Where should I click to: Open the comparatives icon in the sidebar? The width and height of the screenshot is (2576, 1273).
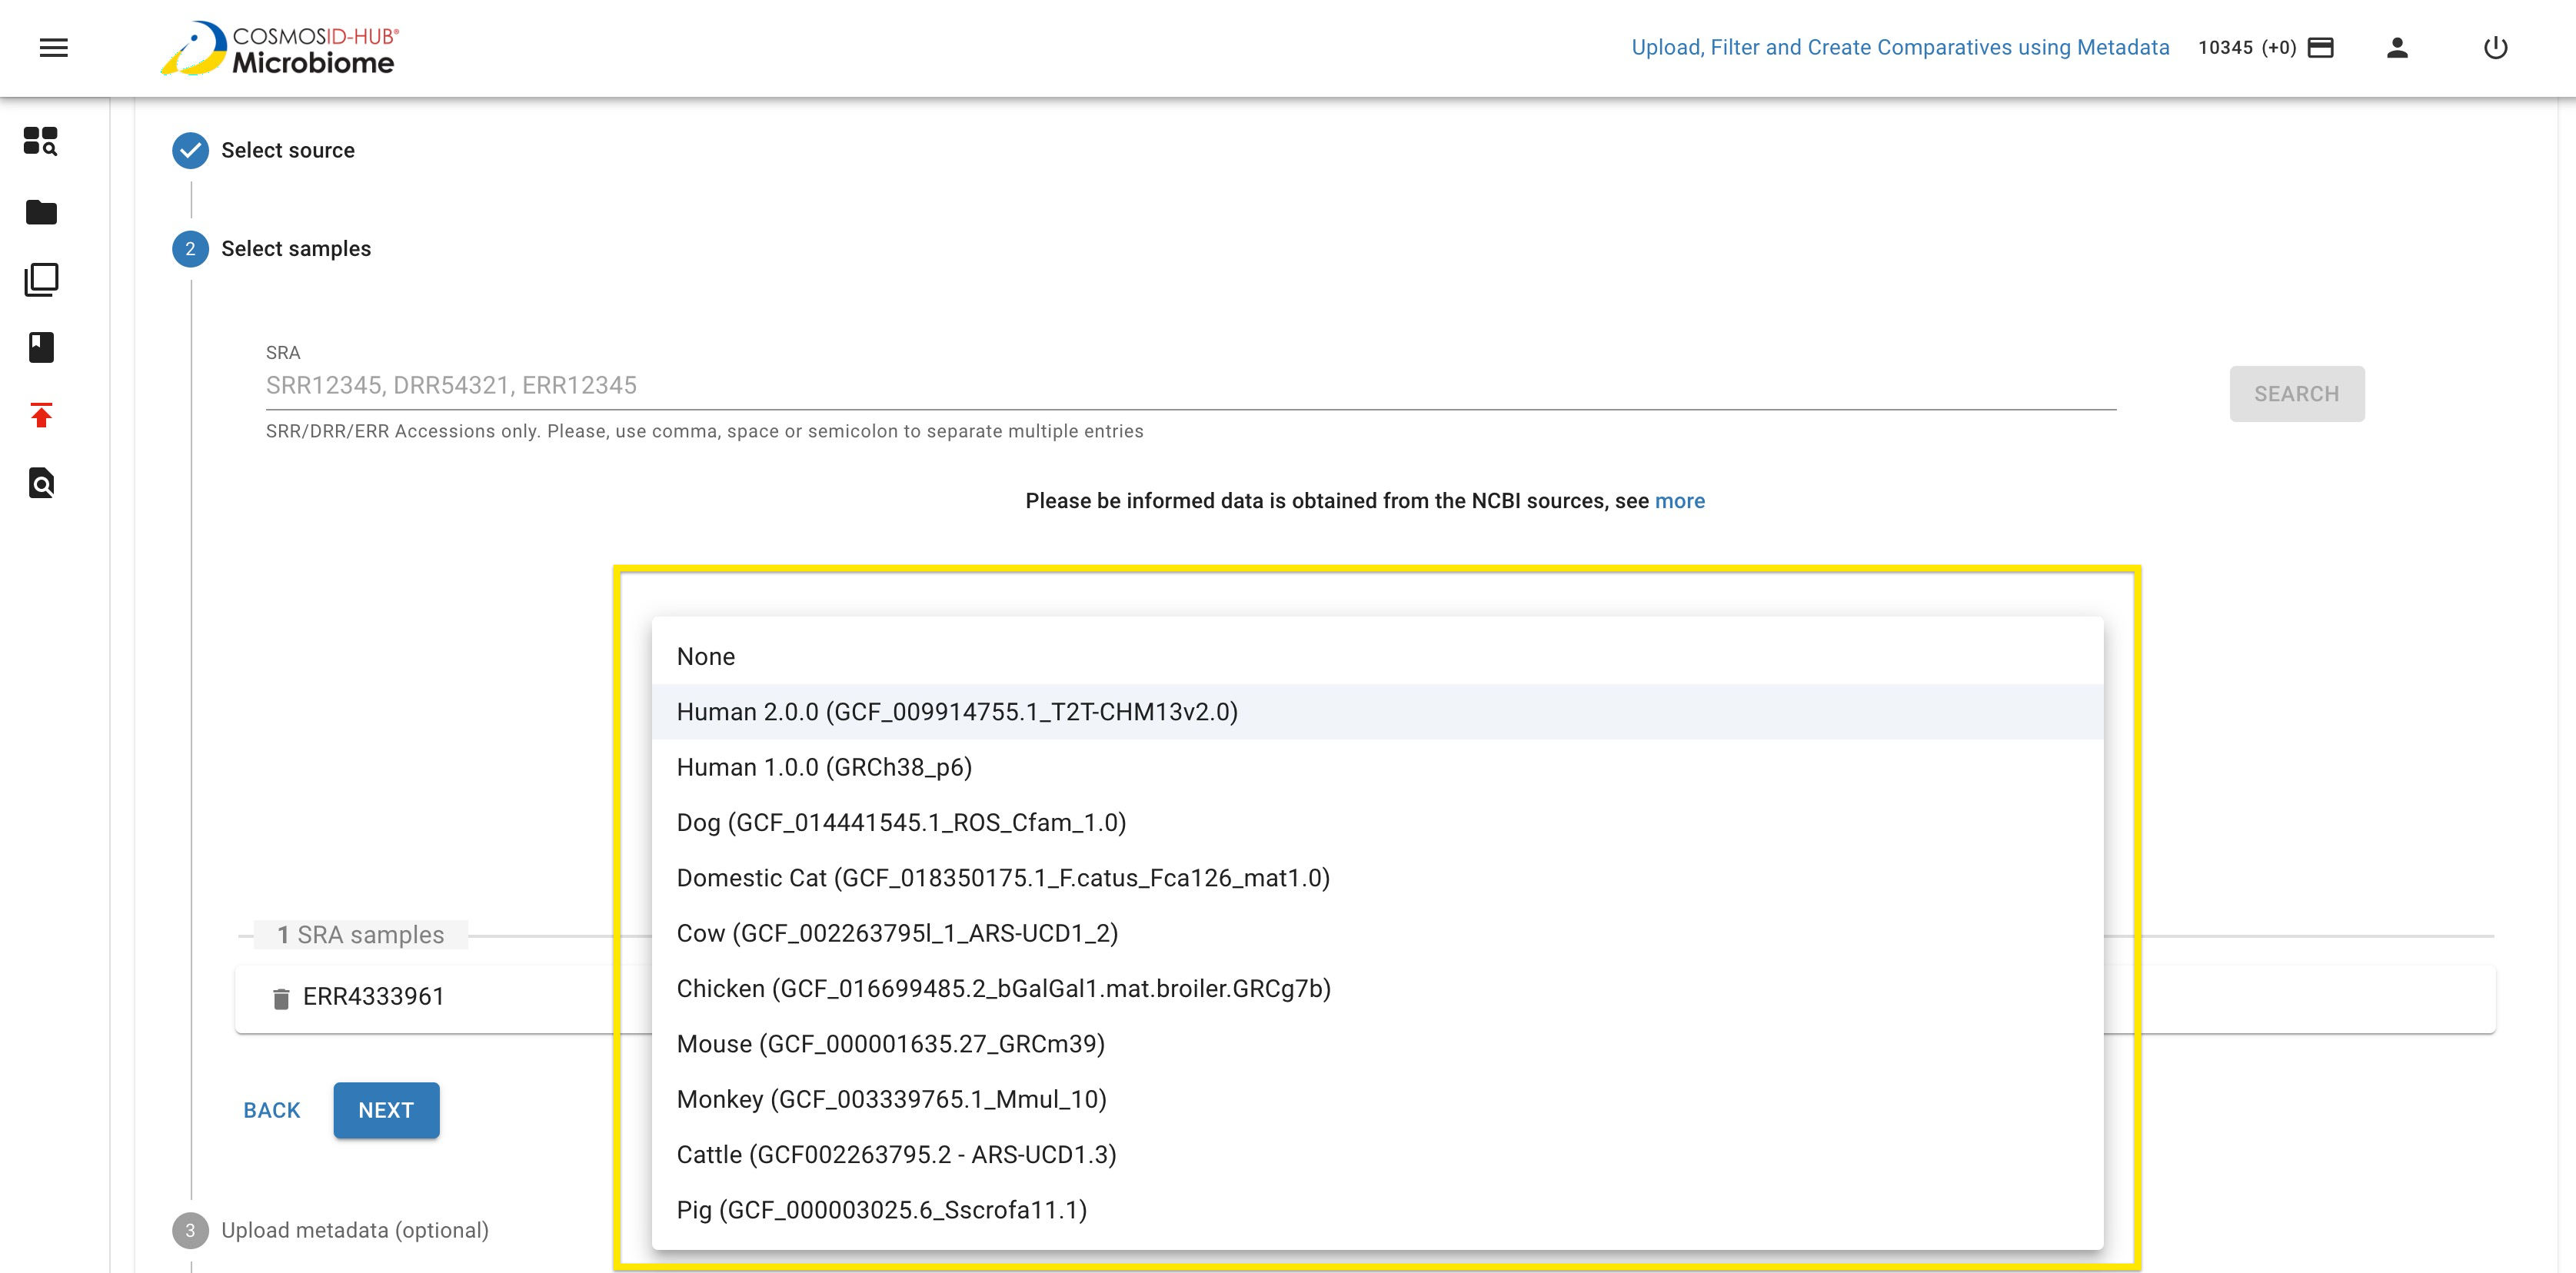[40, 279]
